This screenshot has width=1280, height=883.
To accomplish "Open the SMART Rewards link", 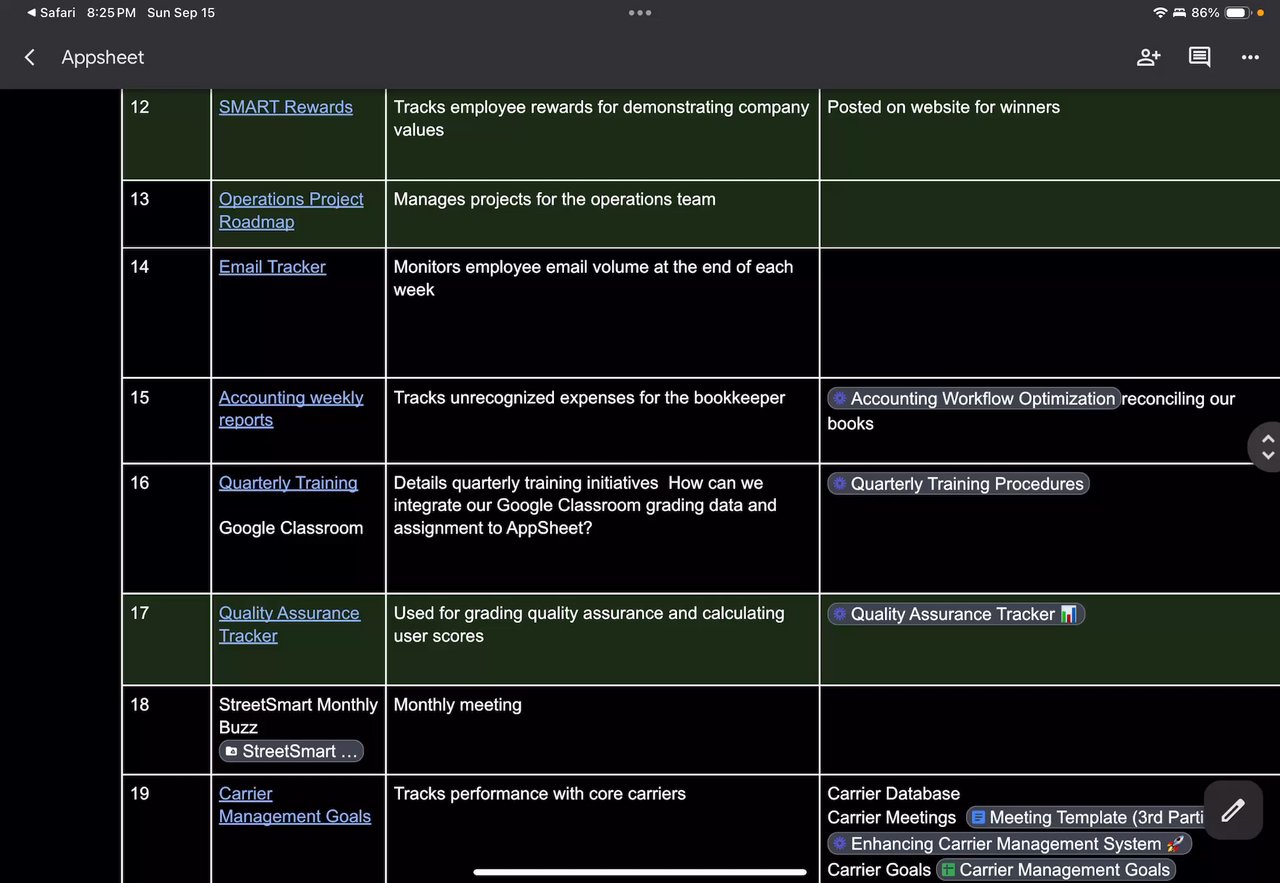I will [x=286, y=107].
